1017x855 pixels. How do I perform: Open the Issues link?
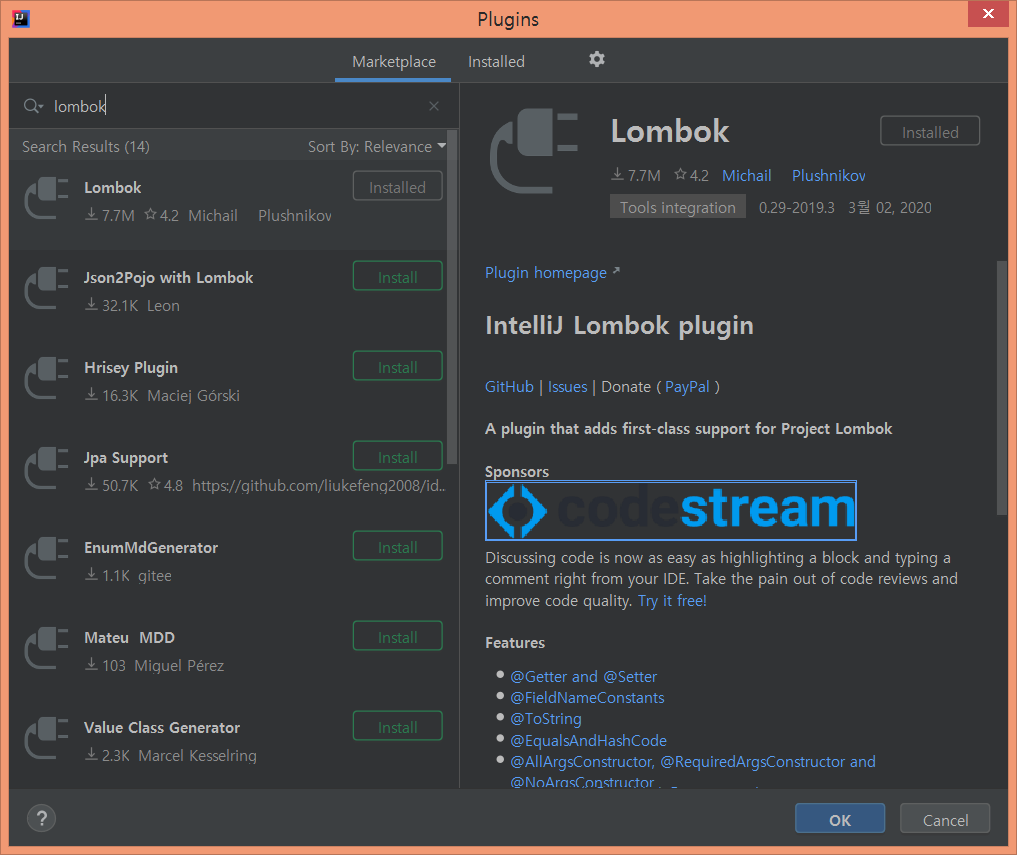[568, 387]
